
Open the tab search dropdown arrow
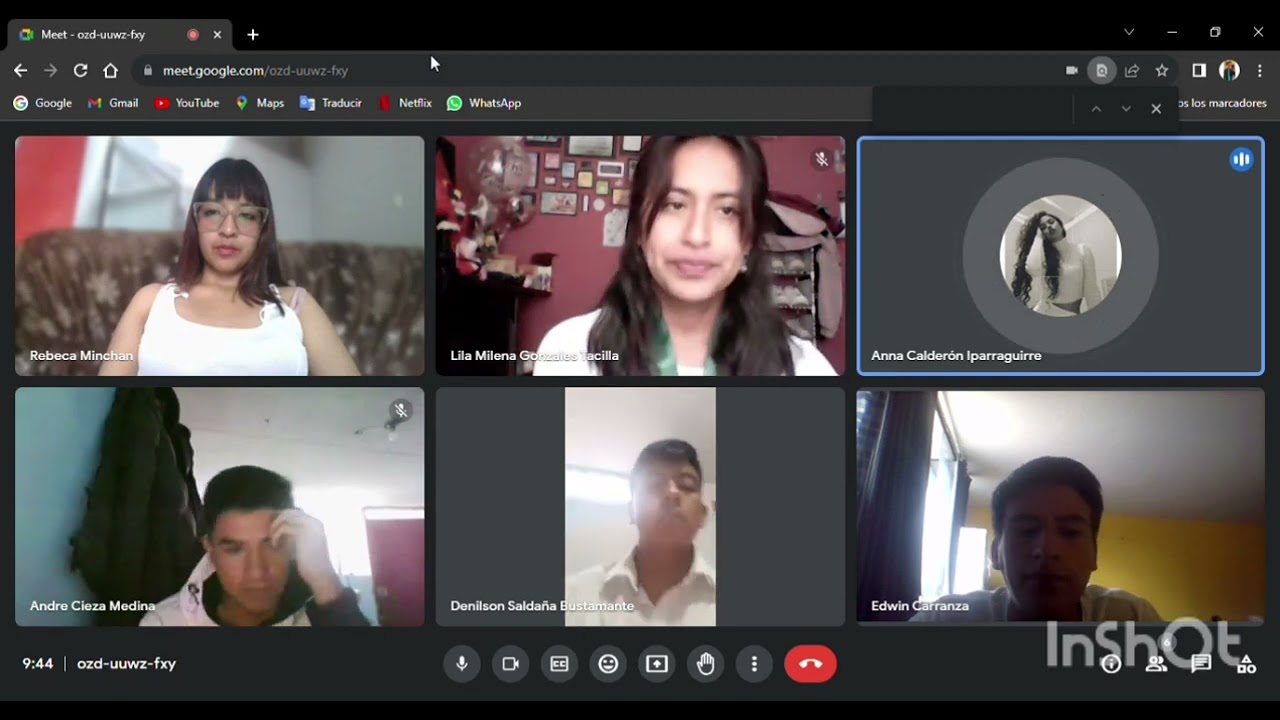(1129, 32)
